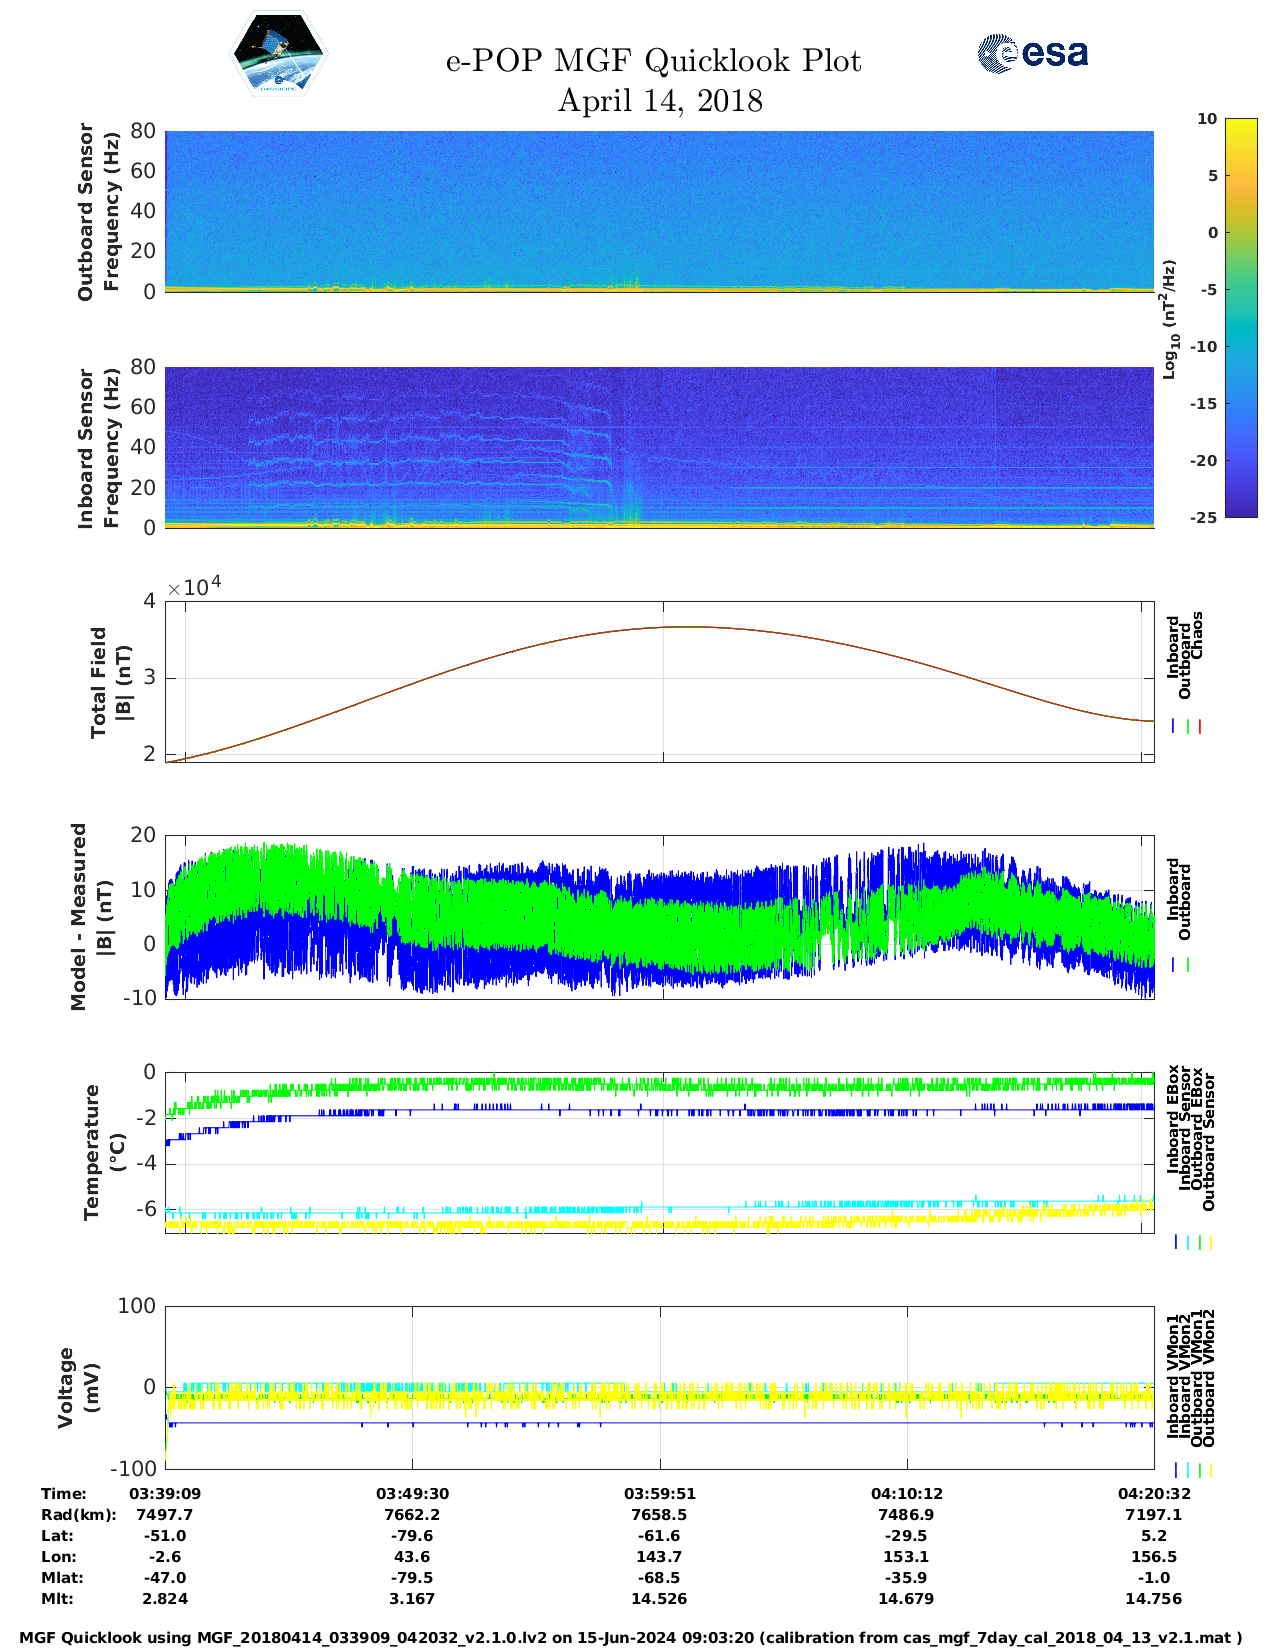Select the Outboard Sensor spectrogram panel

[659, 210]
